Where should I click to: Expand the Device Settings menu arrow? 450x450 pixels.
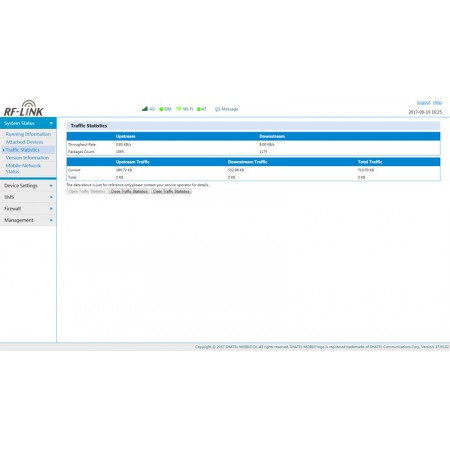tap(51, 186)
